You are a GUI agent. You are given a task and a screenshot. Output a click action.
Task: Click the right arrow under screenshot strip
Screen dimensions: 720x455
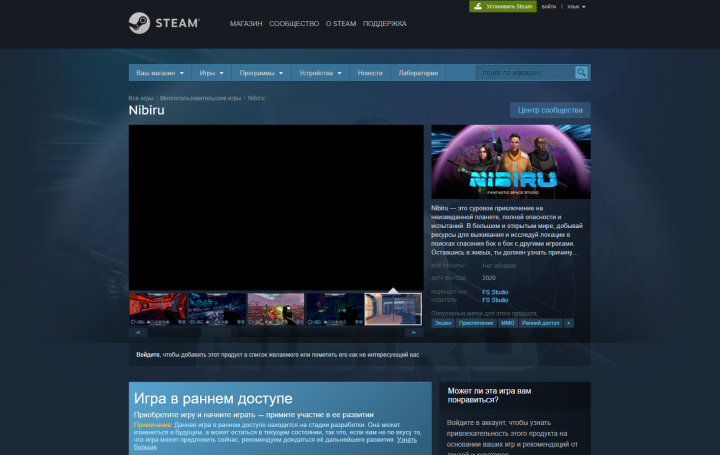pyautogui.click(x=414, y=332)
